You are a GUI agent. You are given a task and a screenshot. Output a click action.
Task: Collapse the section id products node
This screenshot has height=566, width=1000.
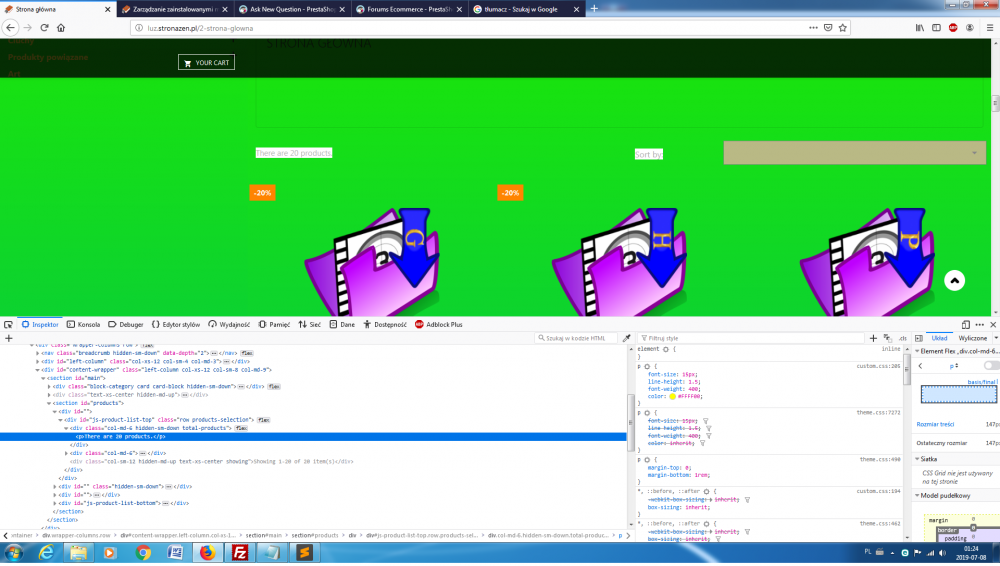(49, 403)
